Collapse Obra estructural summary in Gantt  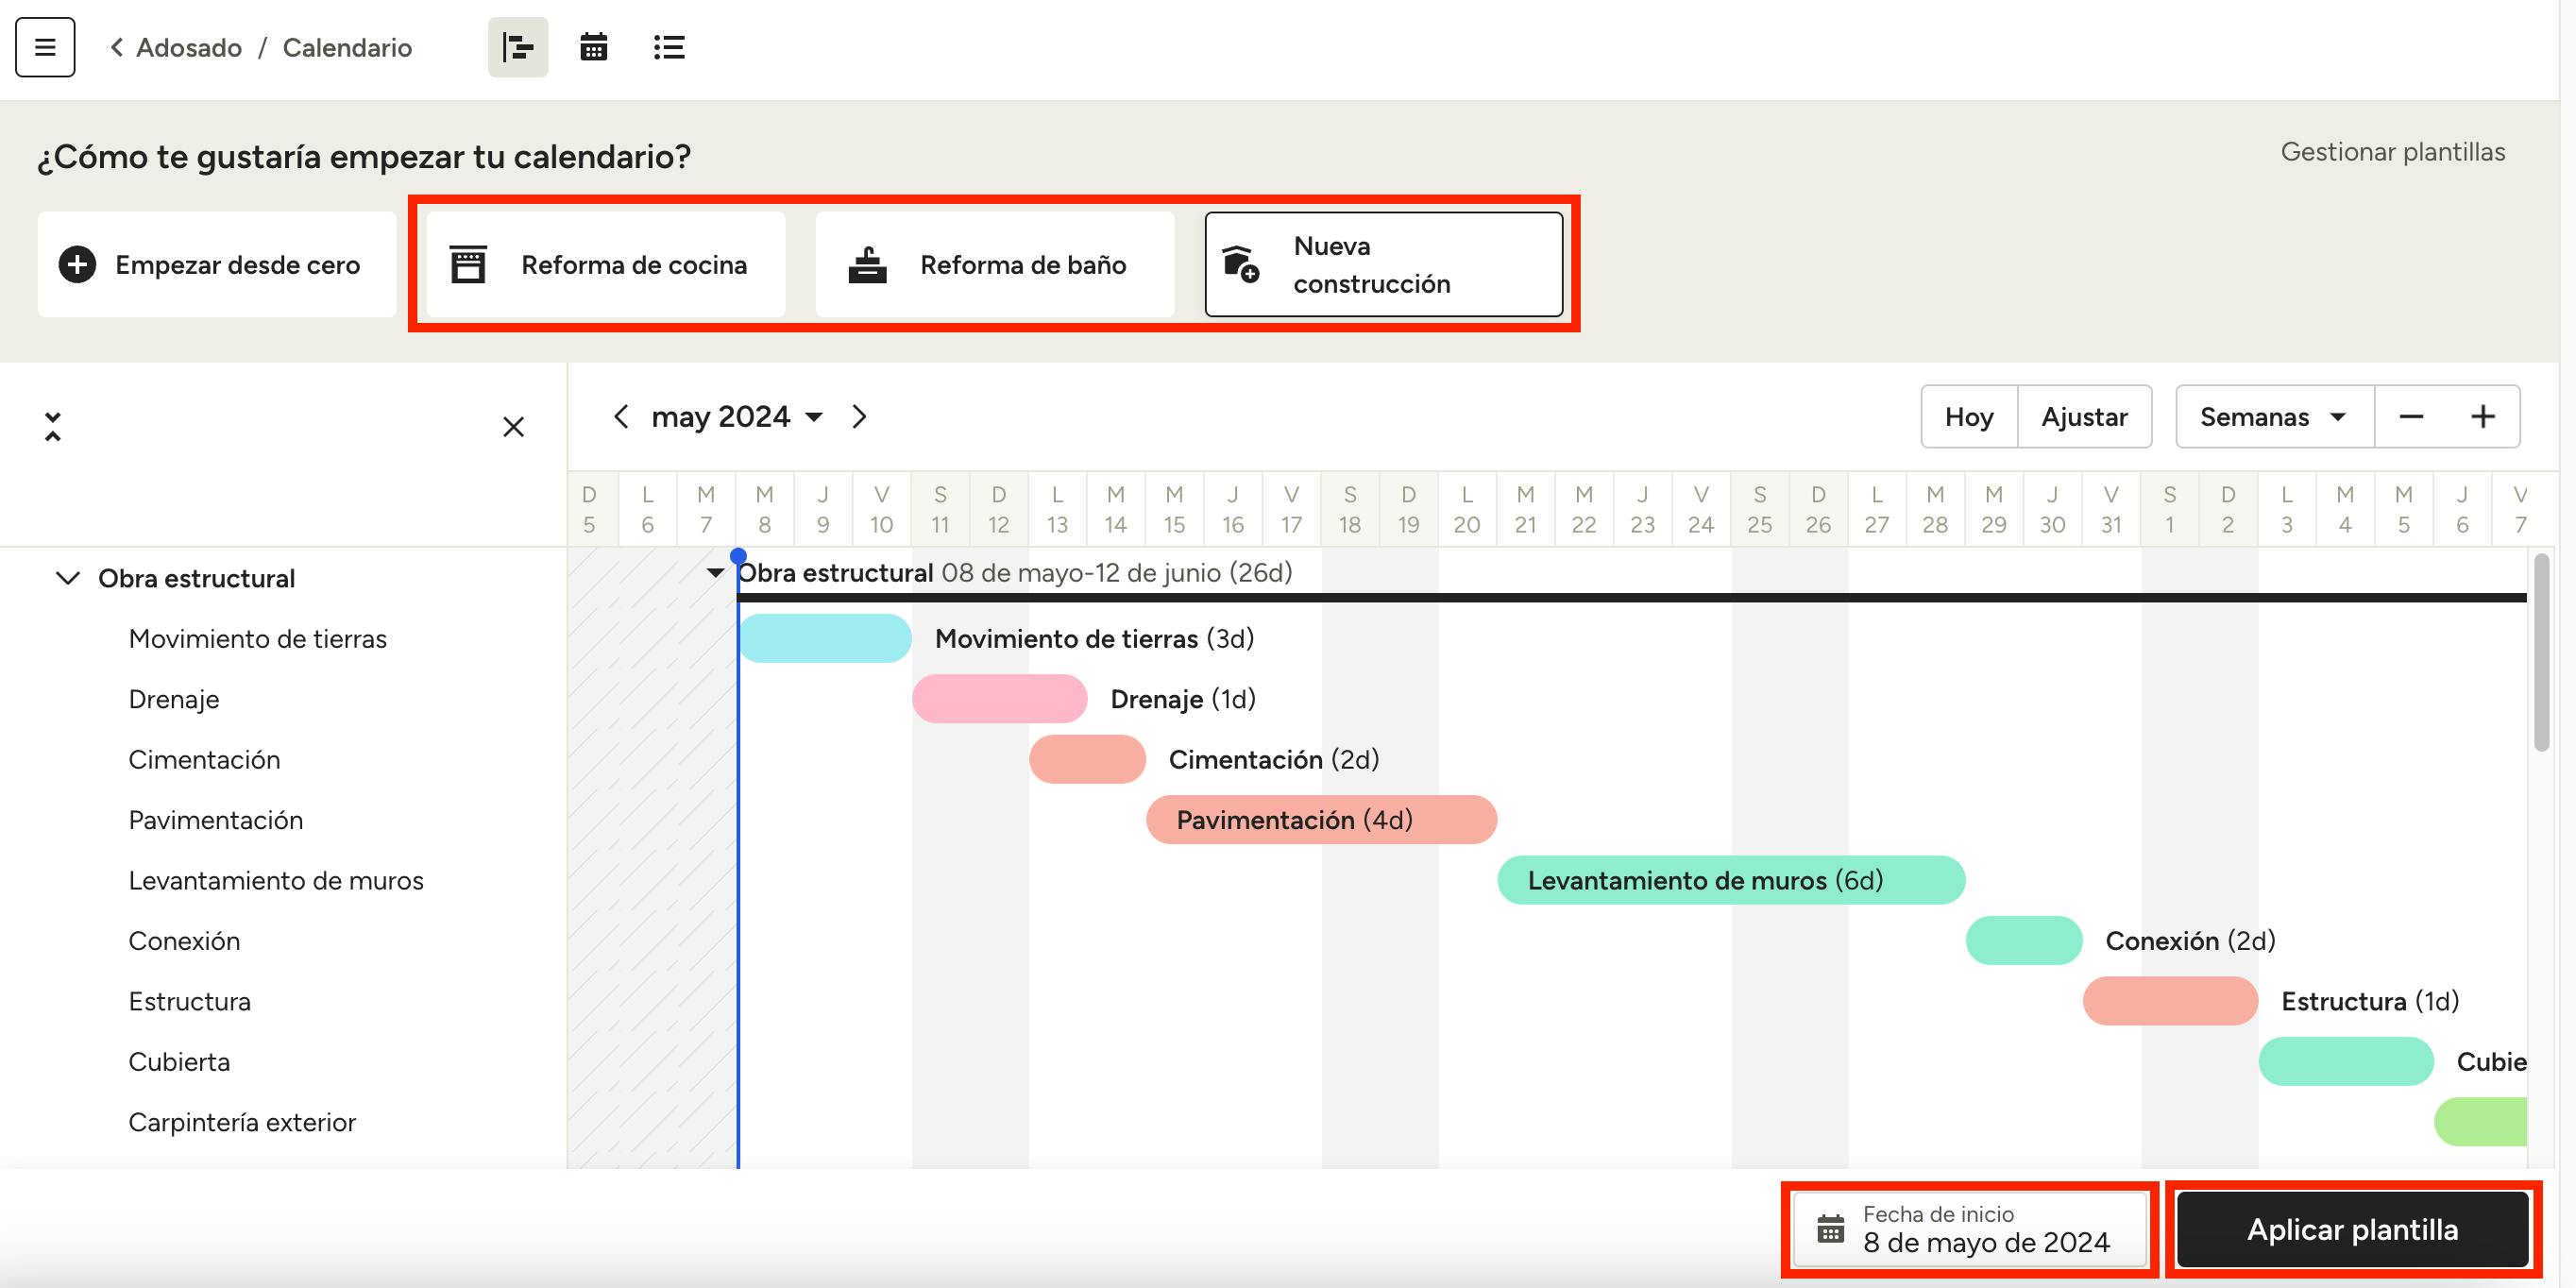coord(715,573)
